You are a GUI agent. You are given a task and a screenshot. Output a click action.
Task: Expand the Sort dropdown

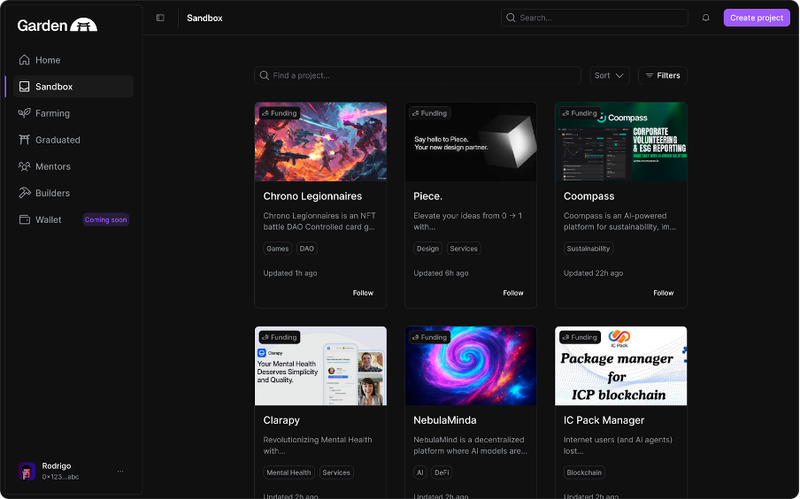click(609, 75)
